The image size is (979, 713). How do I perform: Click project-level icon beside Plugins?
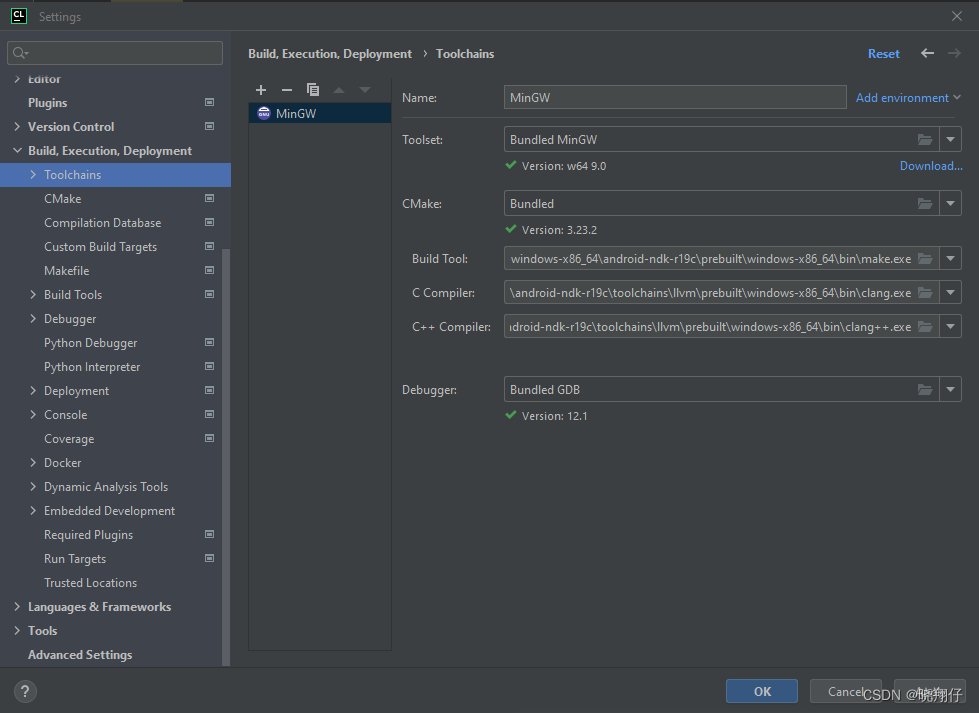(x=210, y=102)
